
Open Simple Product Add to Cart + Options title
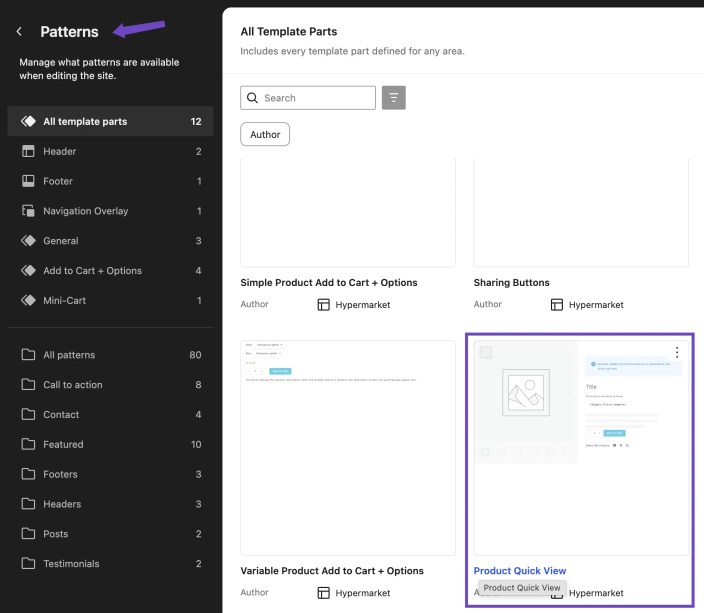pos(329,282)
